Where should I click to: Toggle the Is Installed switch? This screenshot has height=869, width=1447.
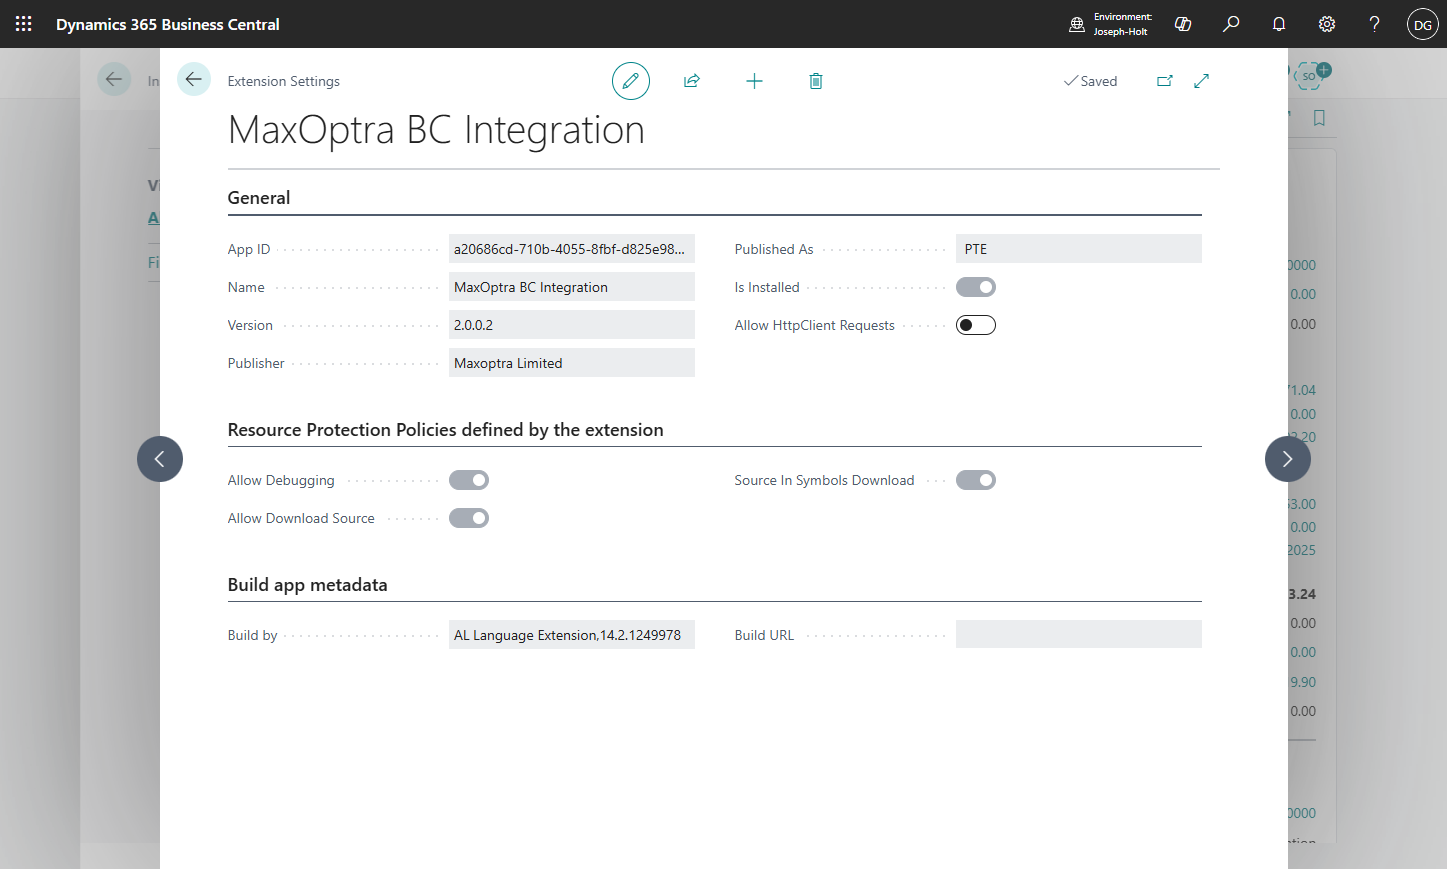(x=976, y=287)
